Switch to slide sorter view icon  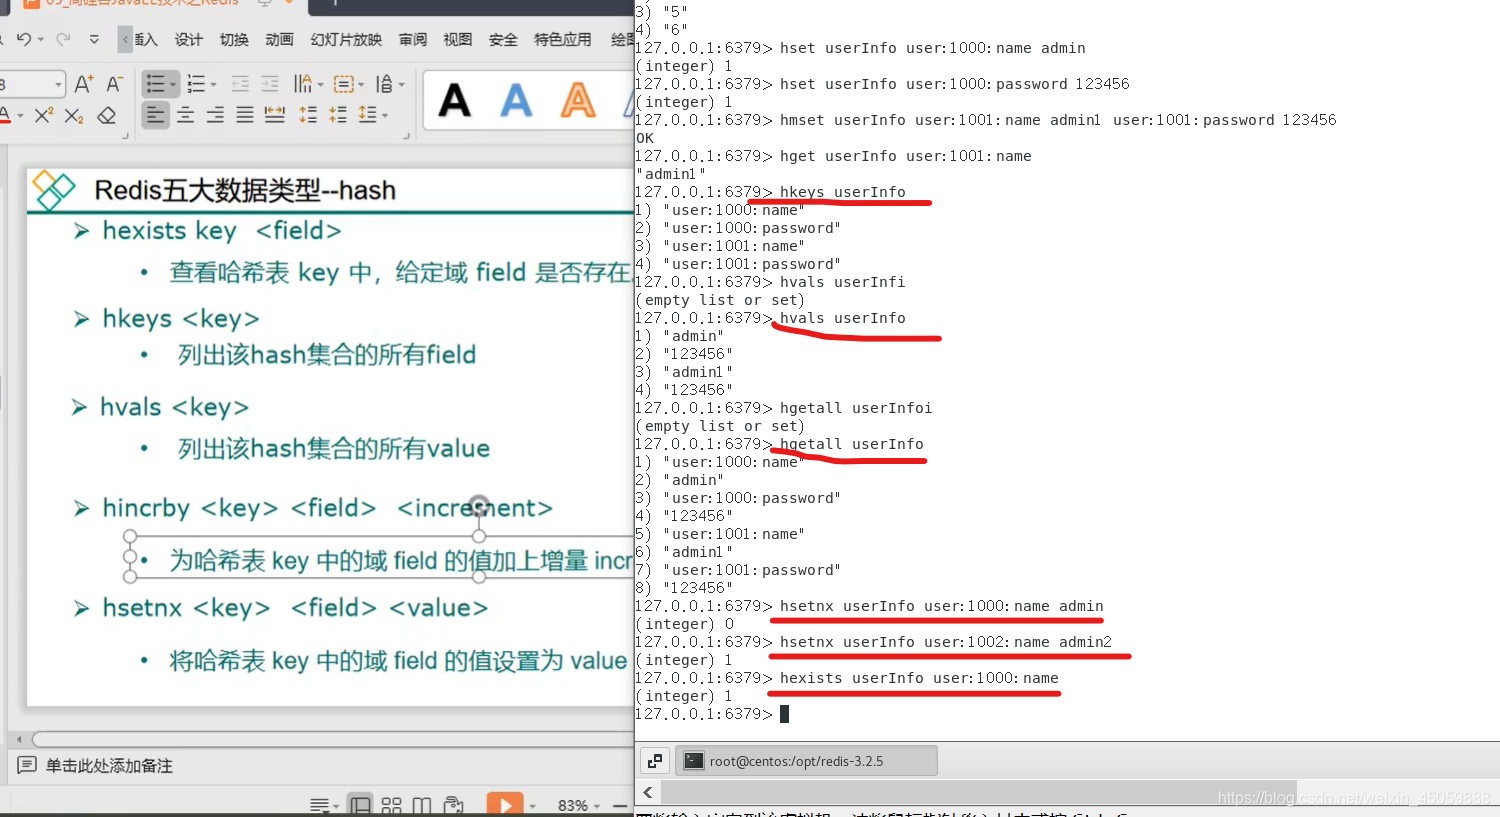pos(391,805)
